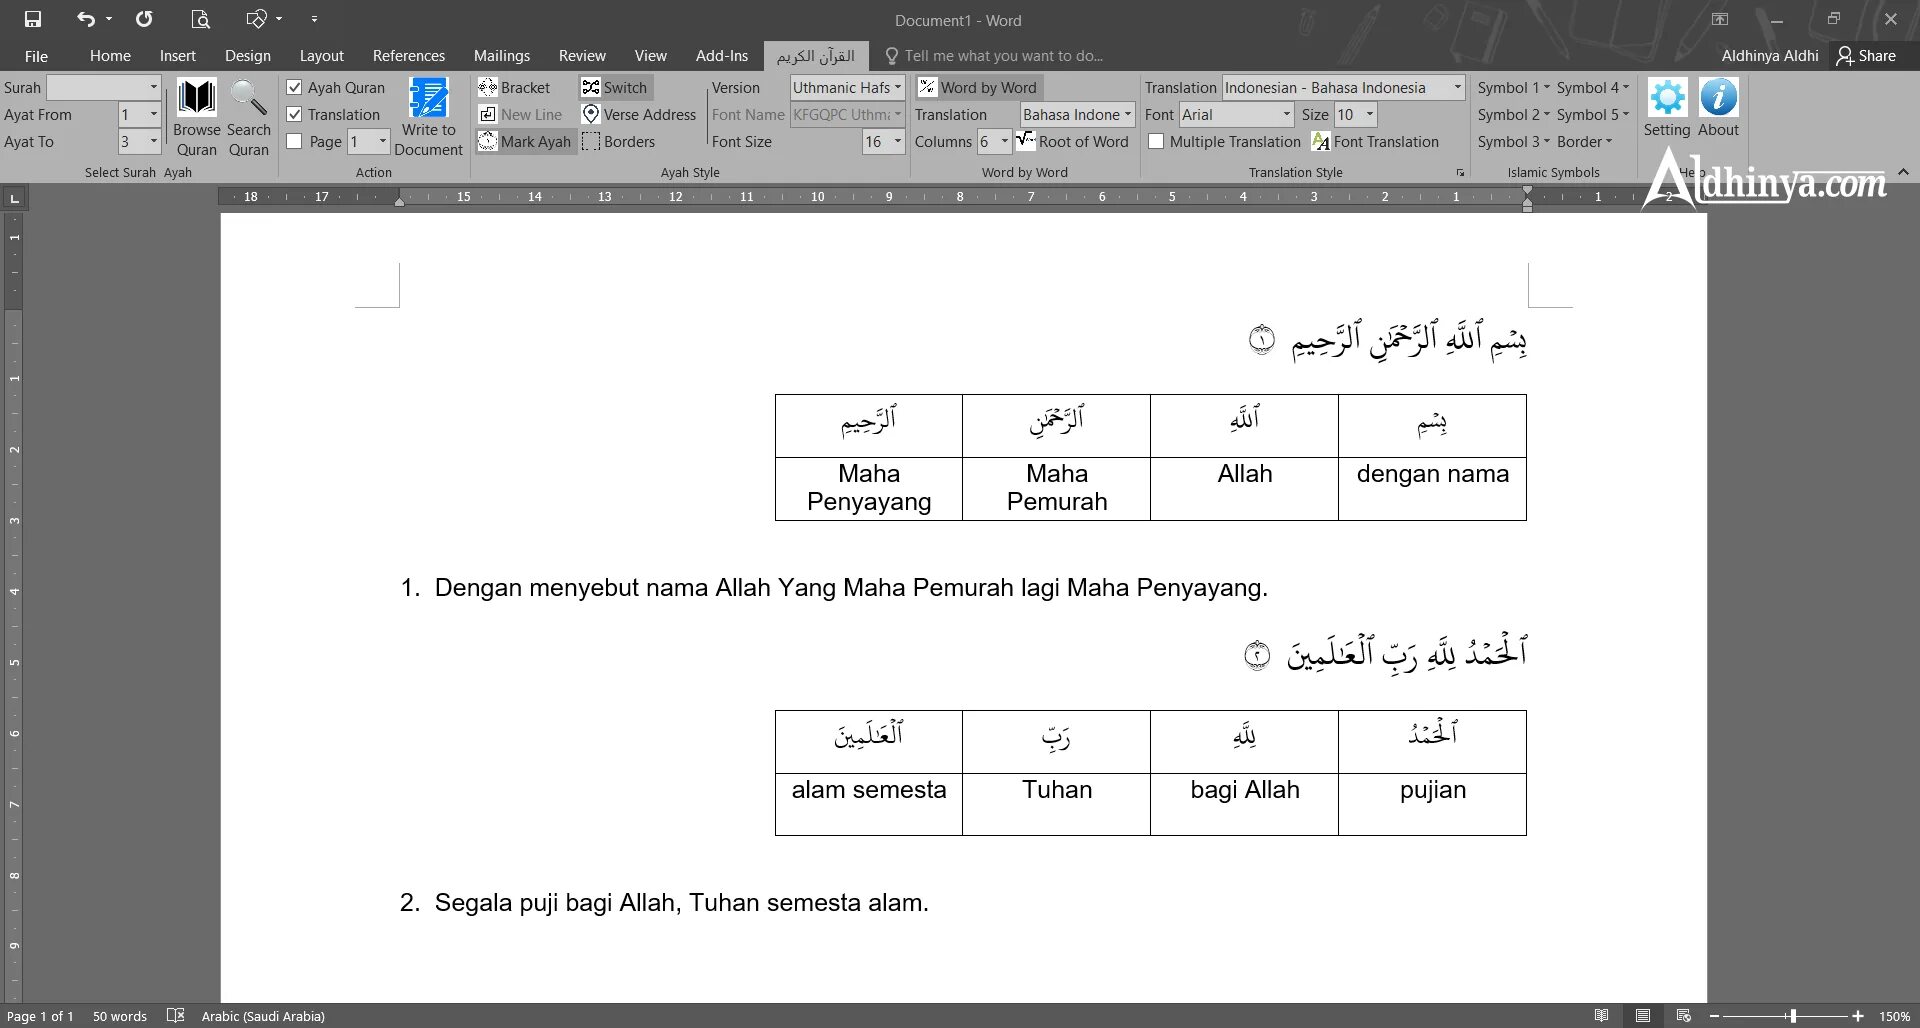
Task: Click the ruler tab selector box
Action: 15,198
